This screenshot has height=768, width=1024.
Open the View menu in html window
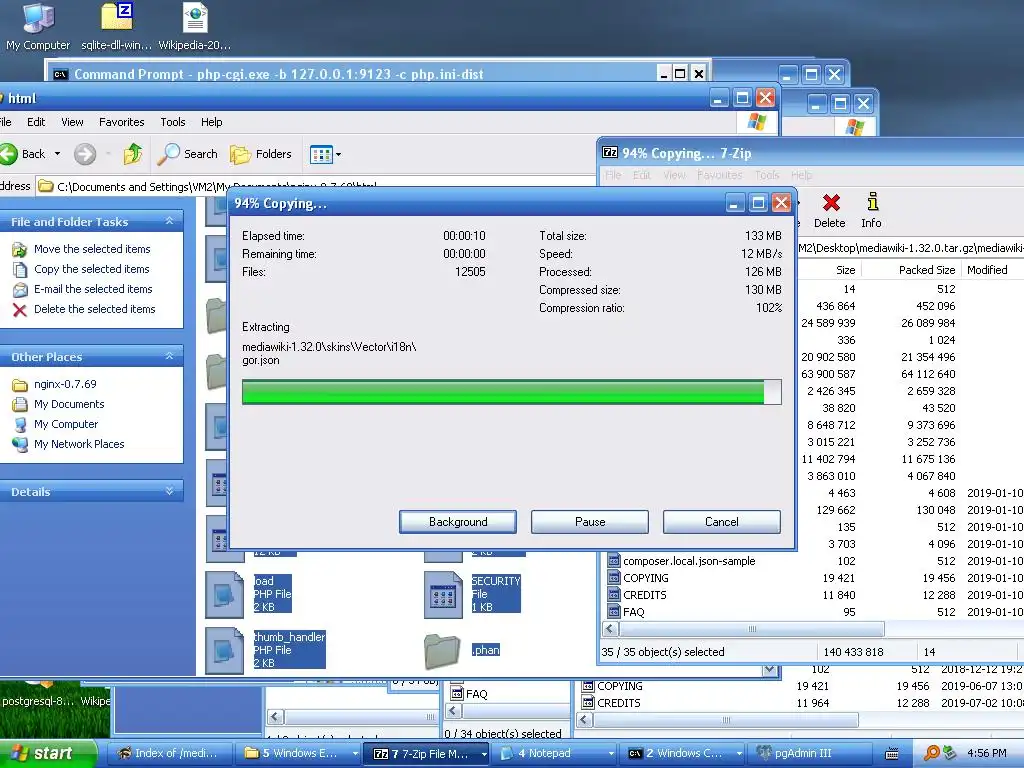[72, 122]
